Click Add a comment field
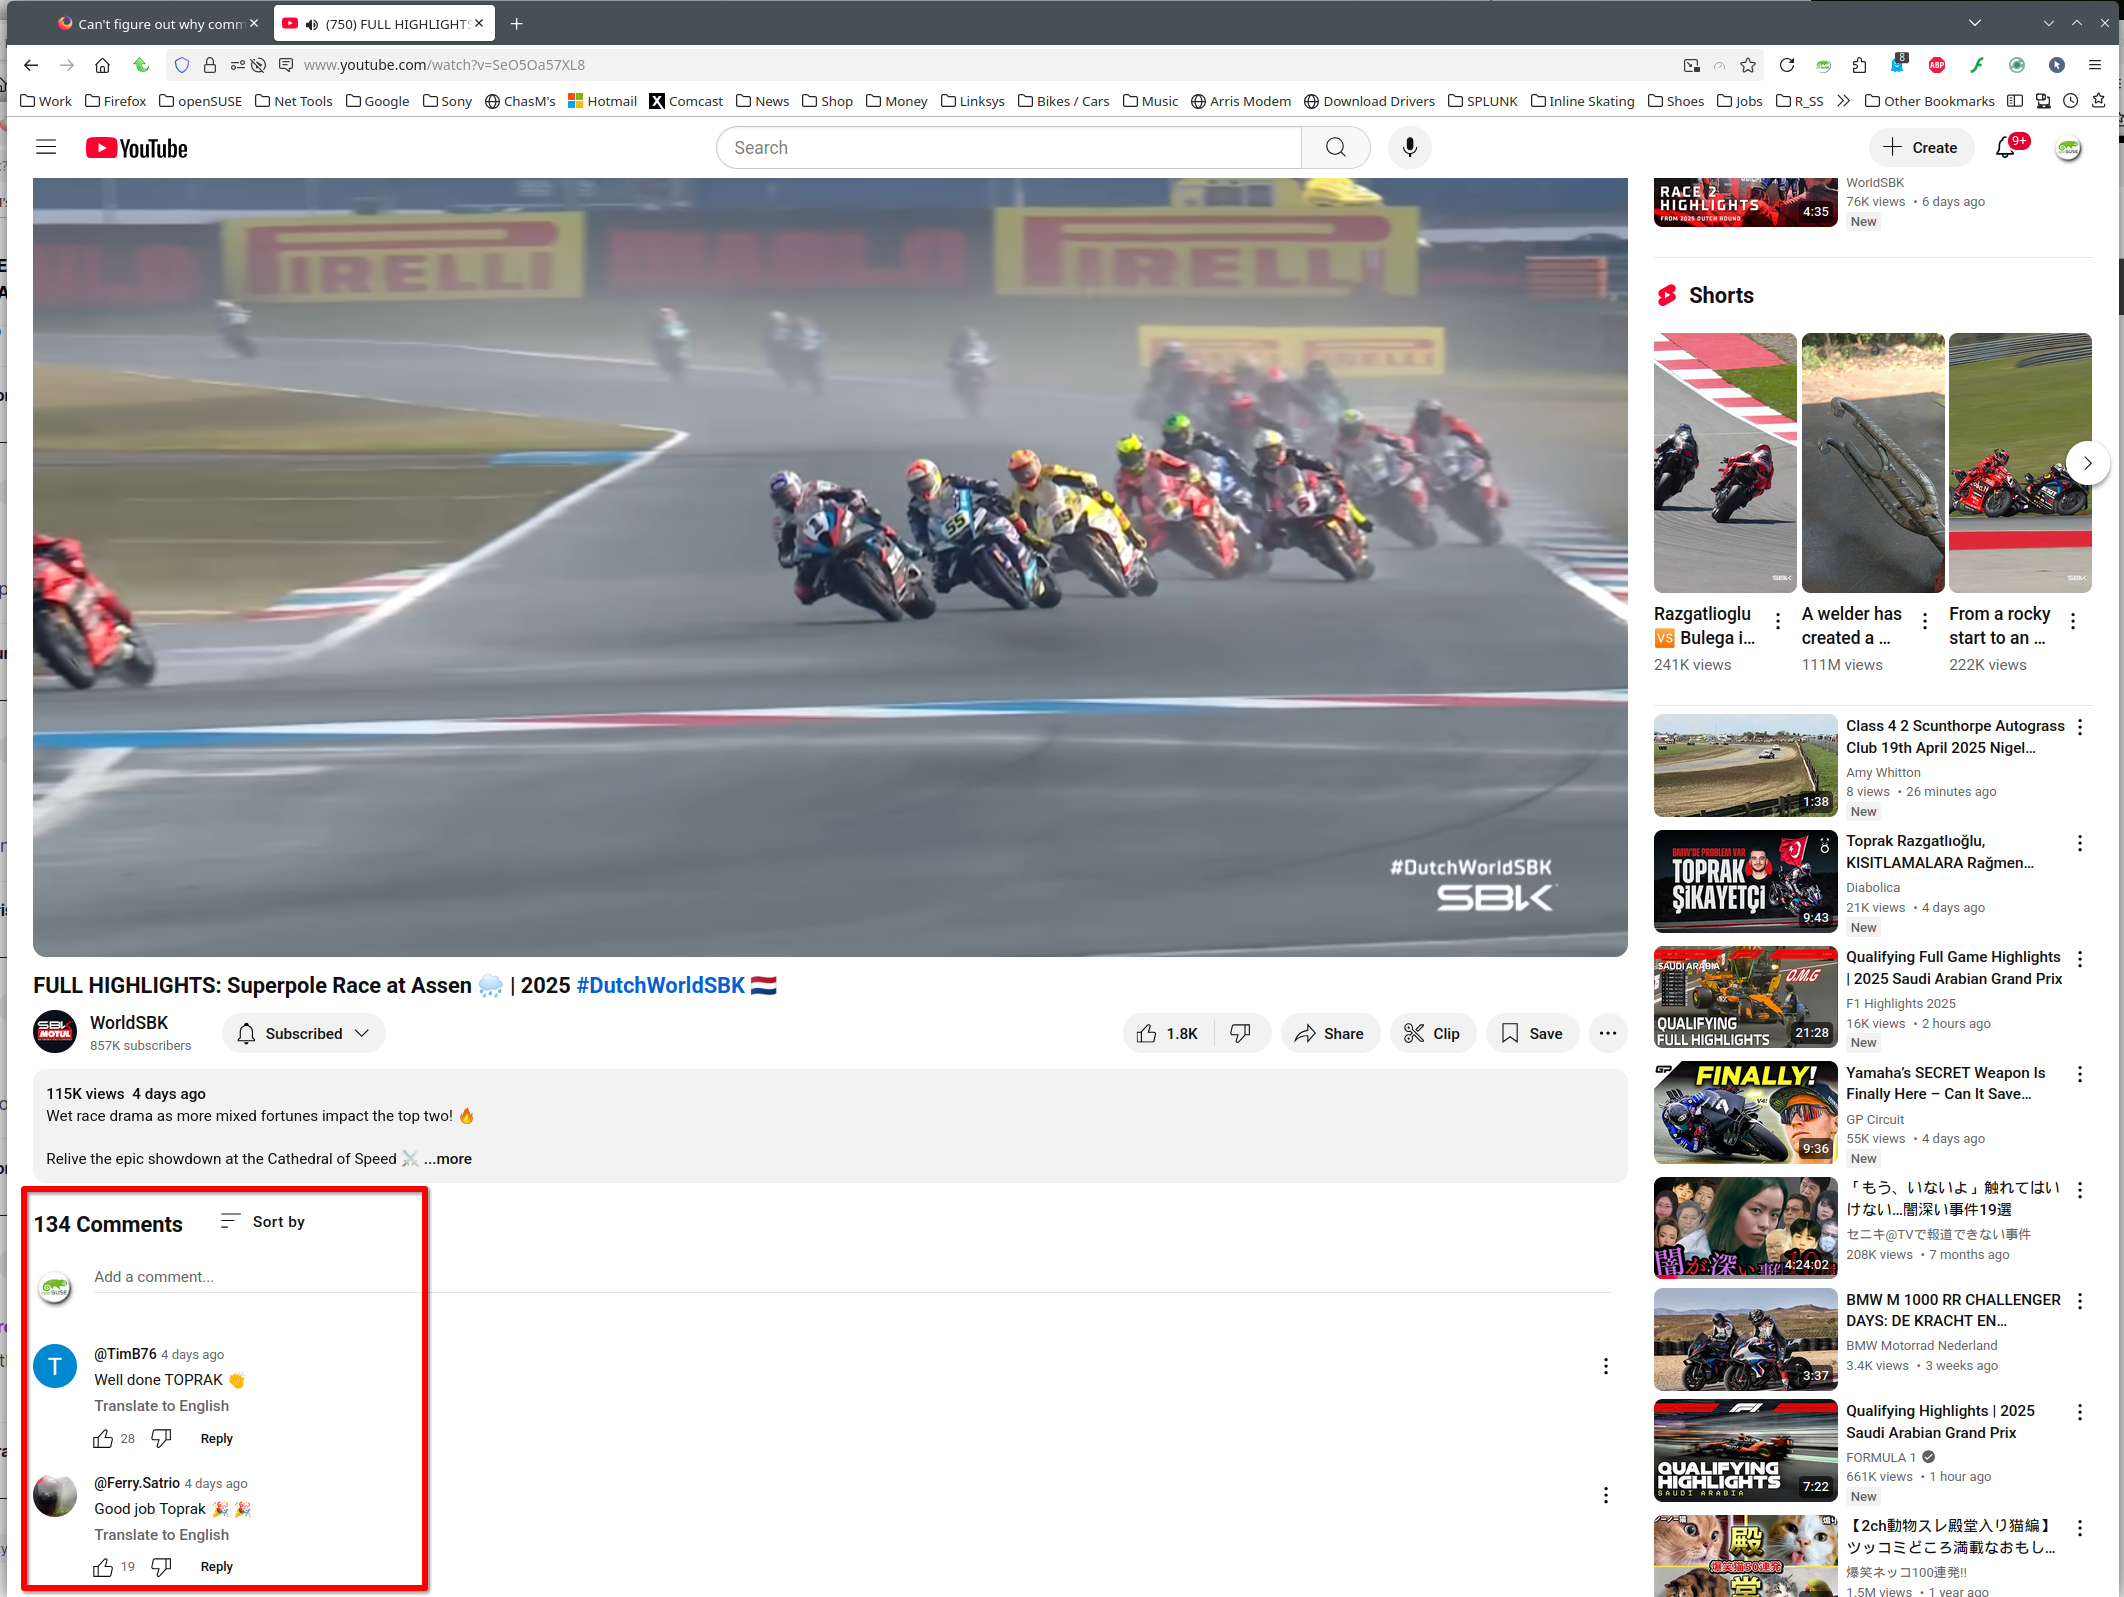The image size is (2124, 1597). (852, 1276)
